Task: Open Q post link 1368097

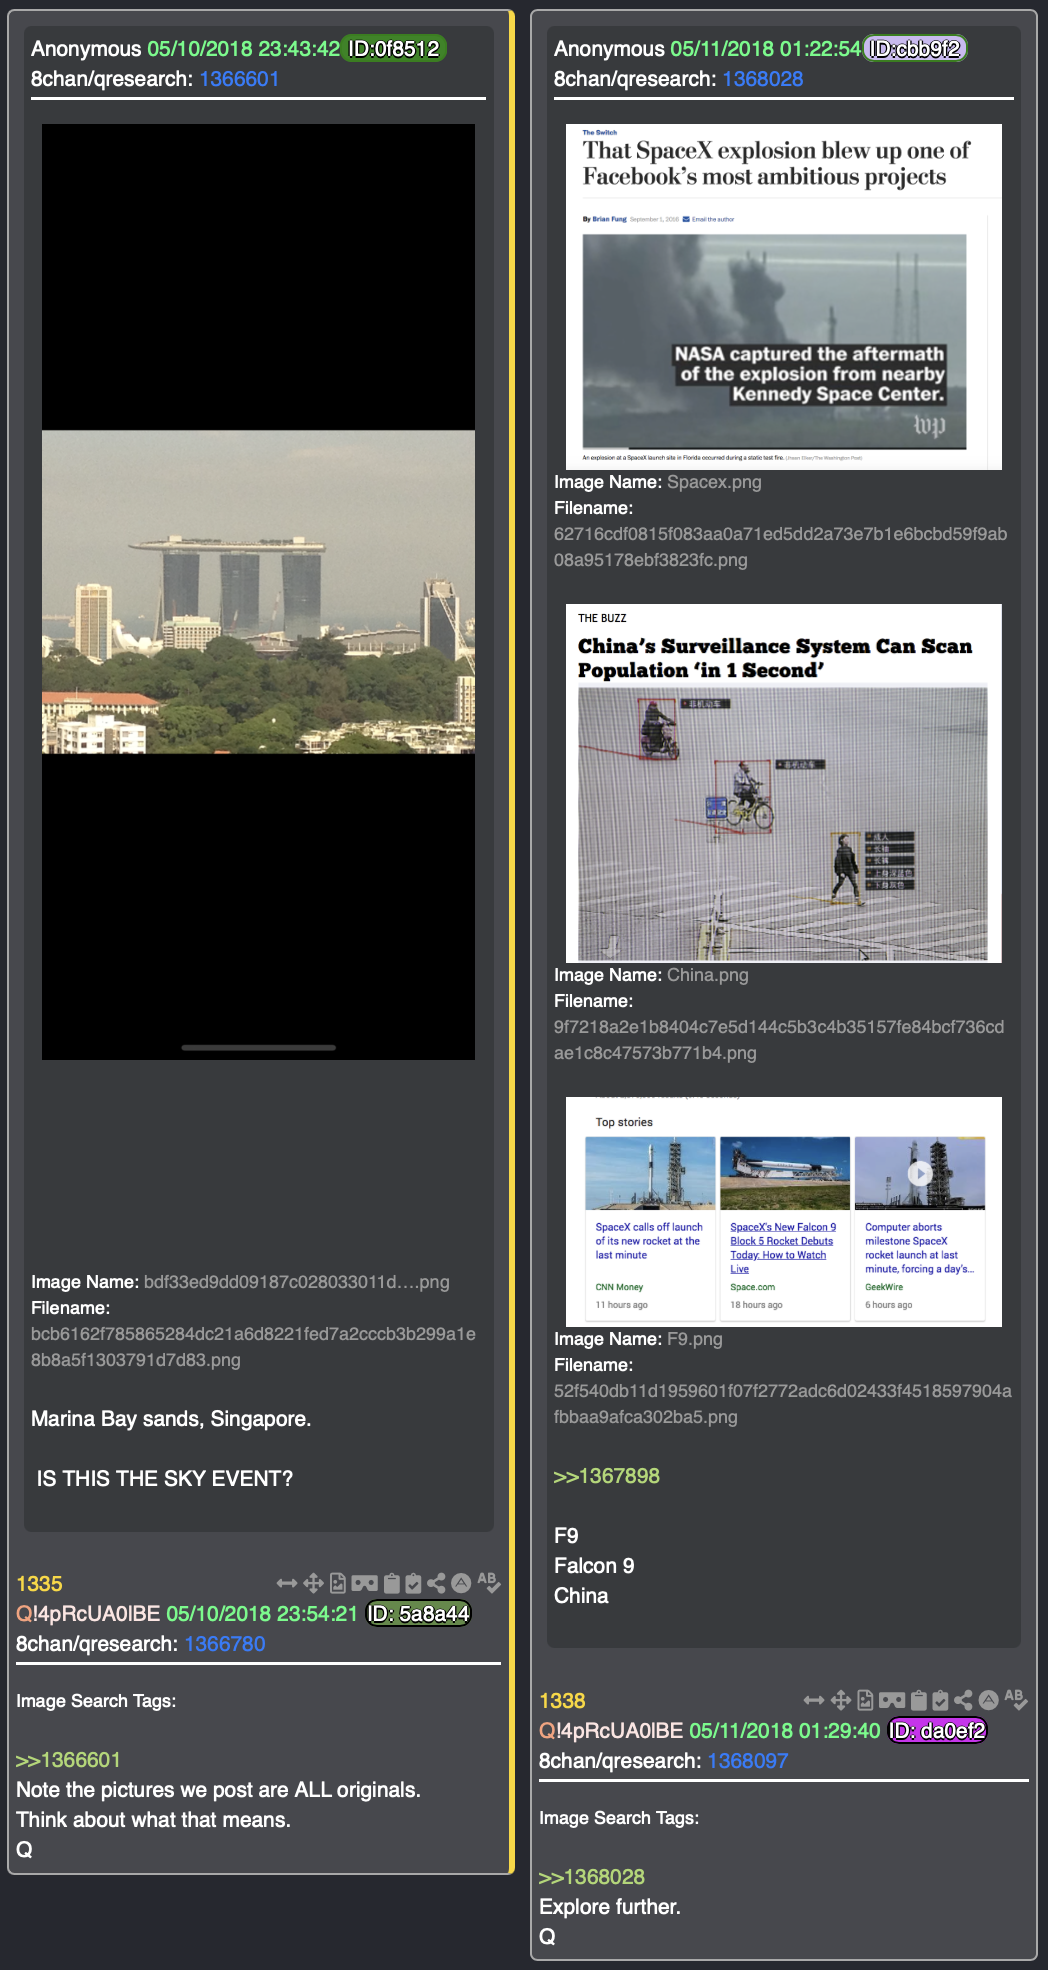Action: click(748, 1761)
